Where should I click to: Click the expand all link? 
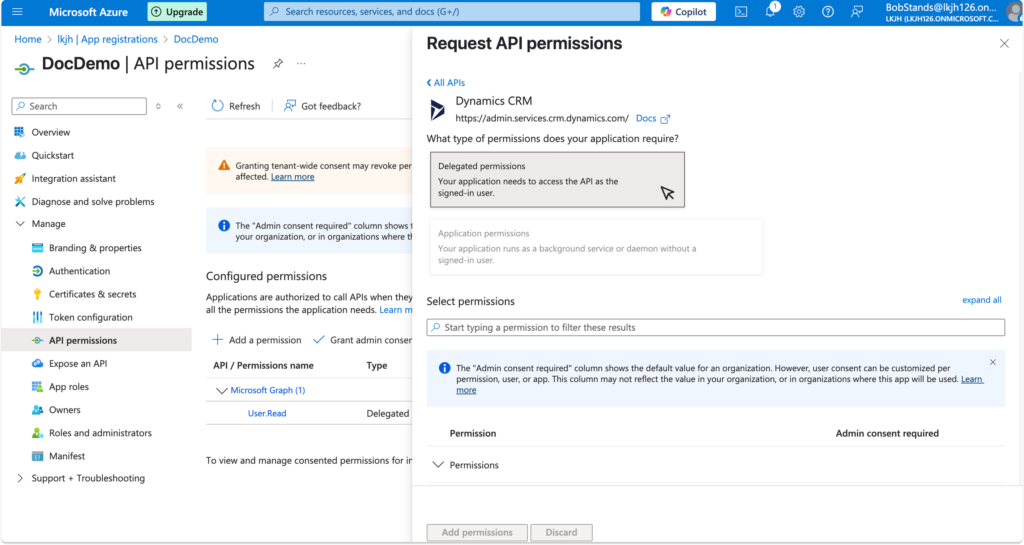click(981, 300)
